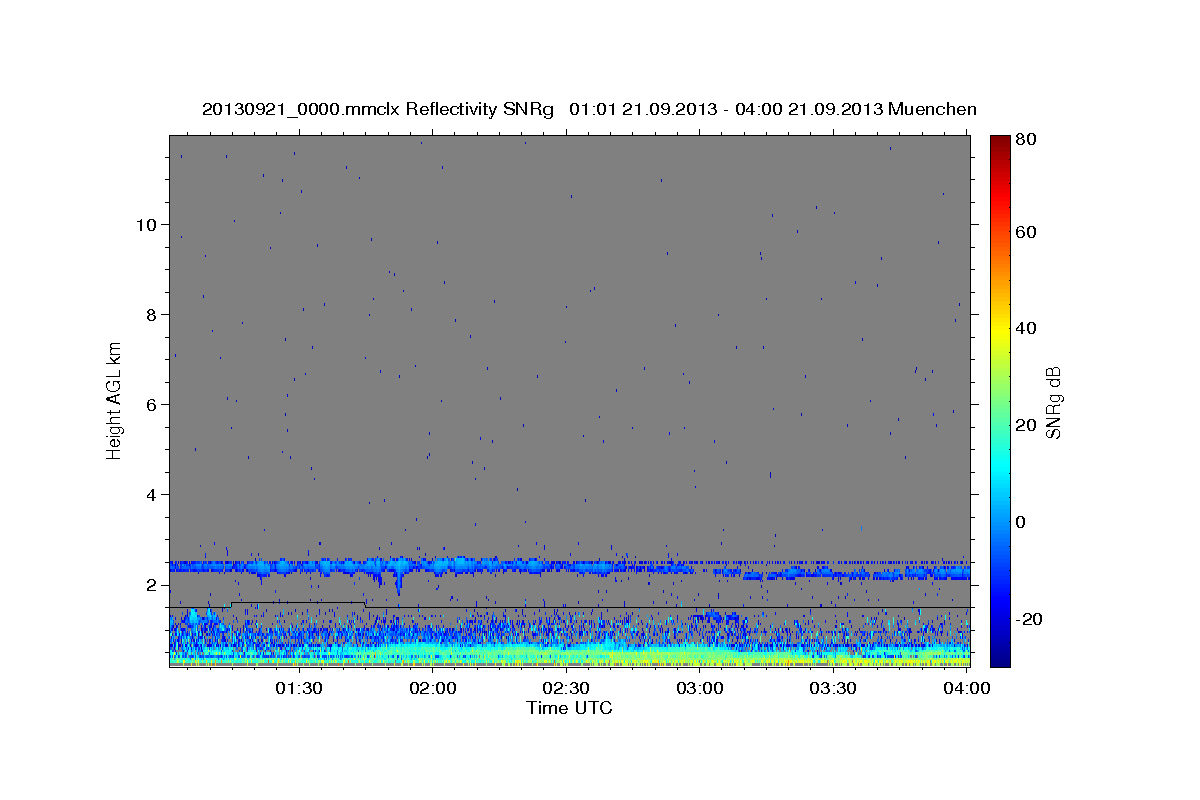Image resolution: width=1200 pixels, height=800 pixels.
Task: Click the height tick label 4
Action: (x=150, y=494)
